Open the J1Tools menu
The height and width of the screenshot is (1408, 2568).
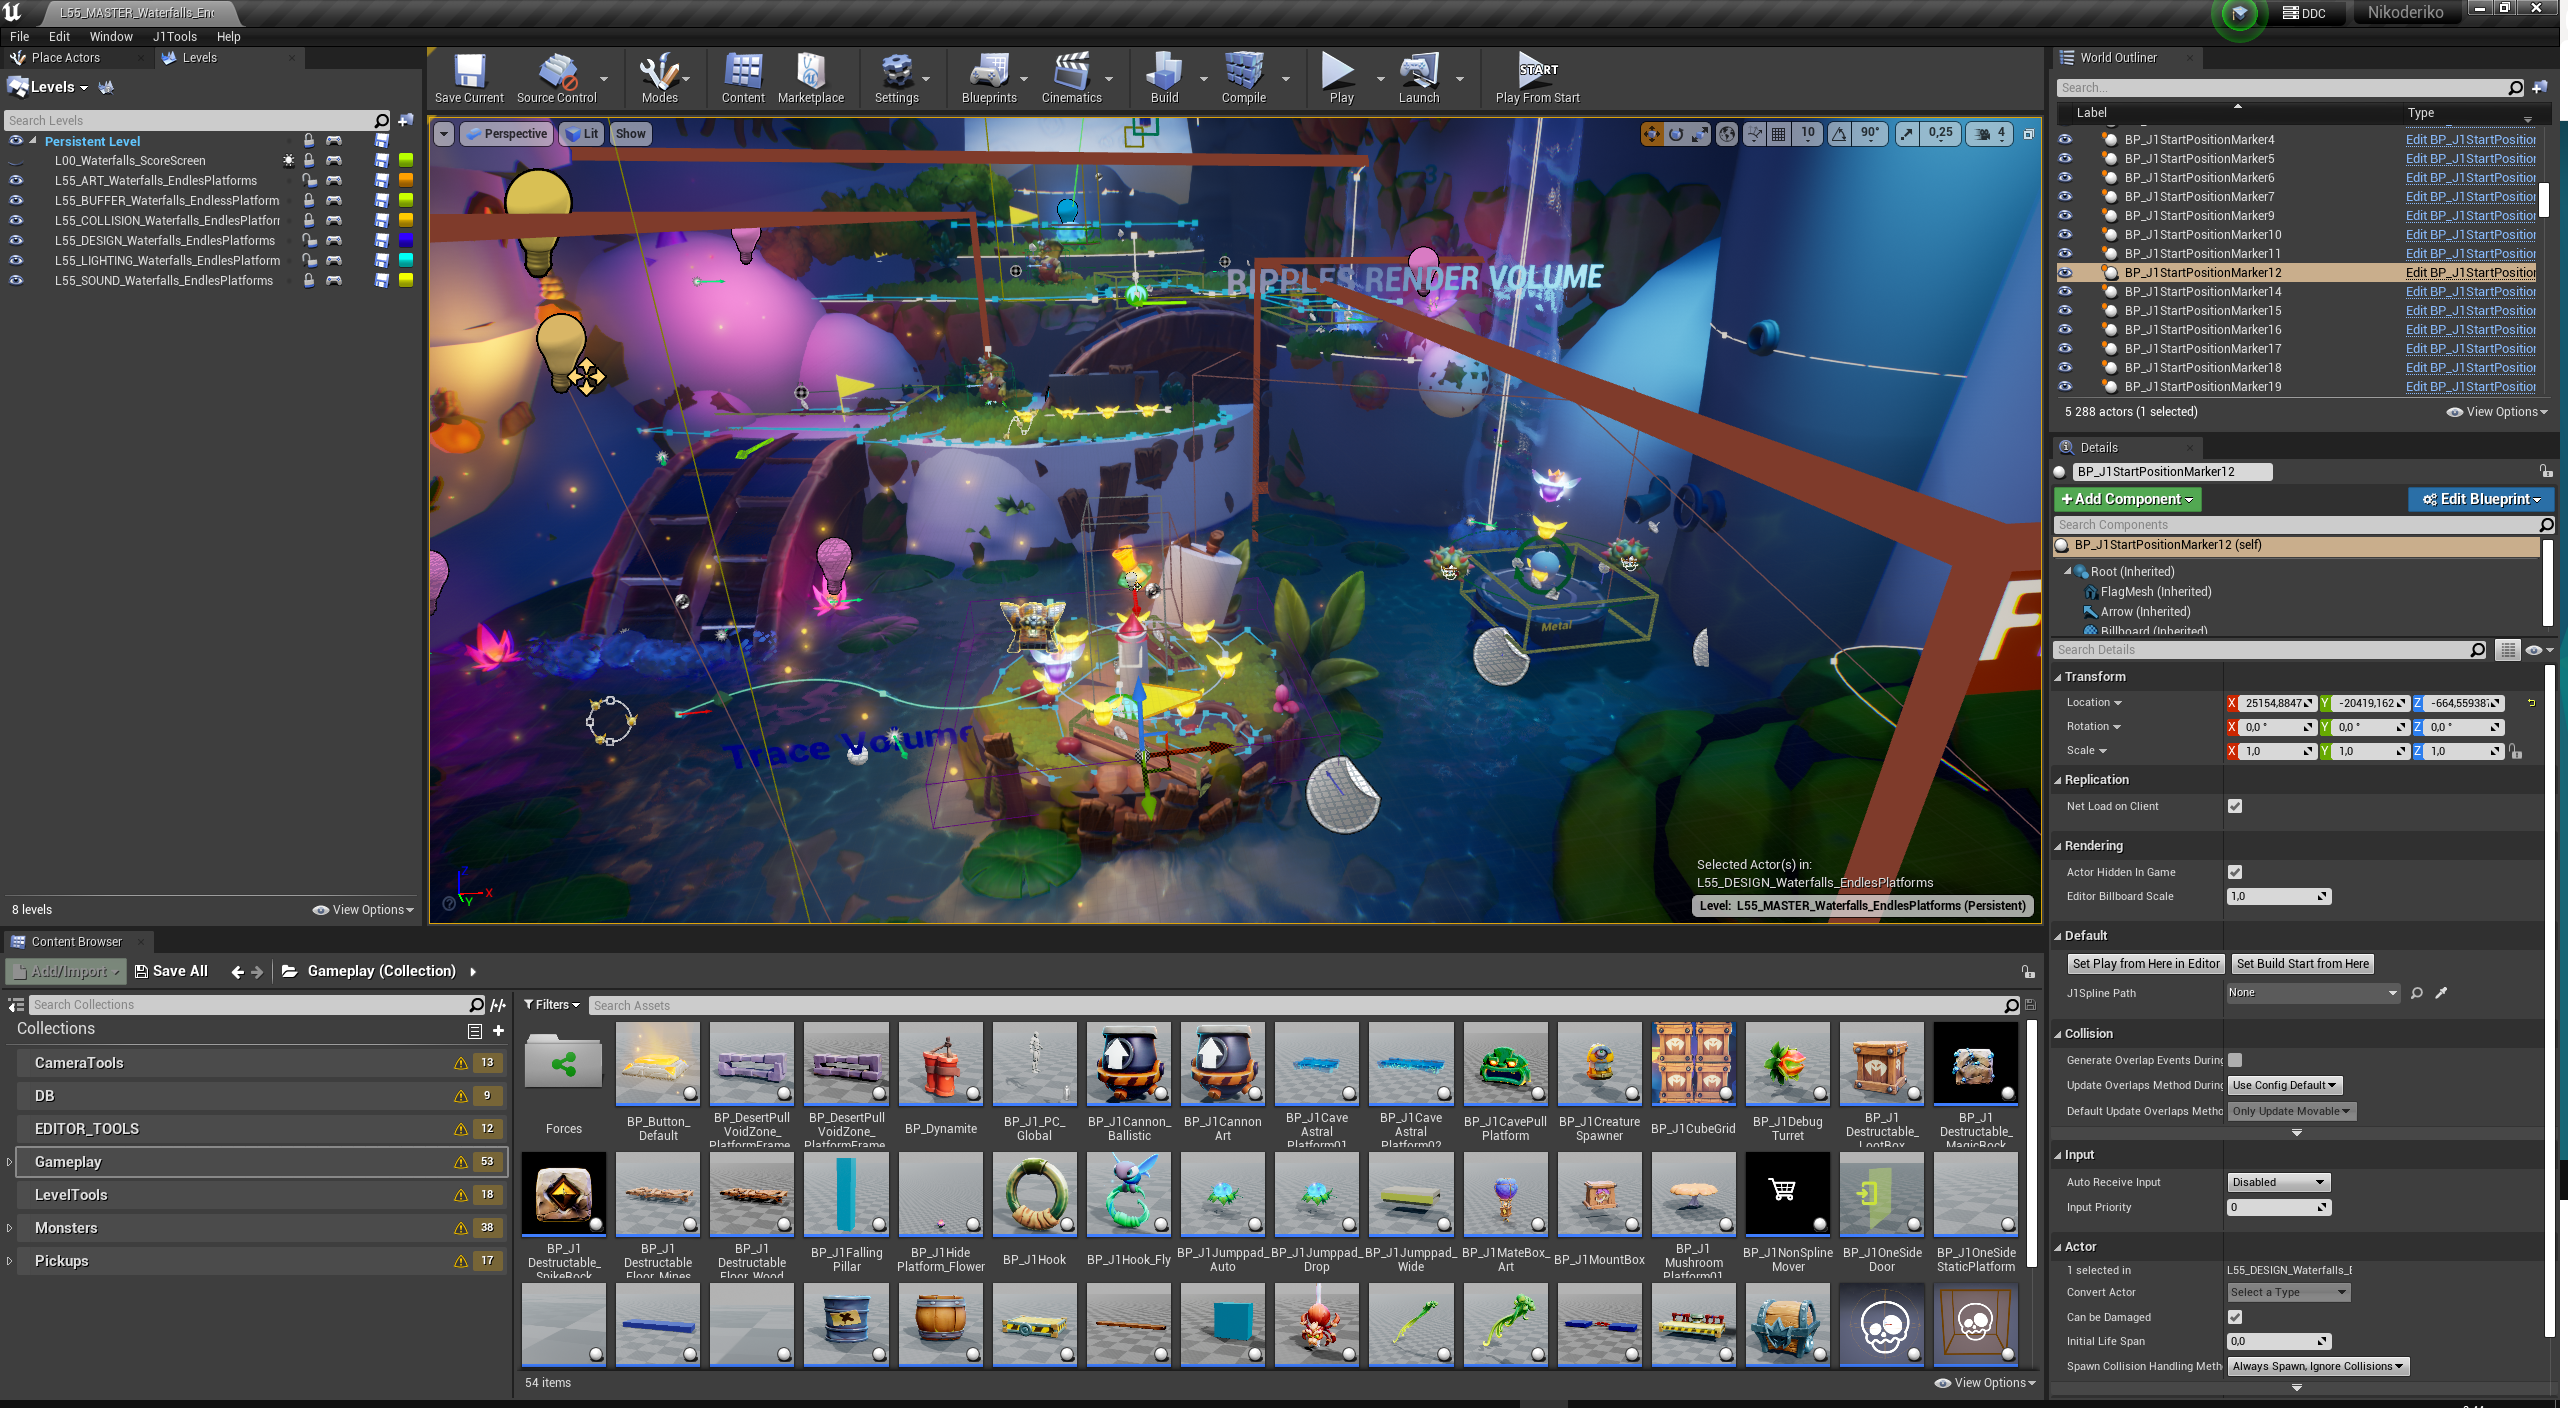pyautogui.click(x=174, y=36)
